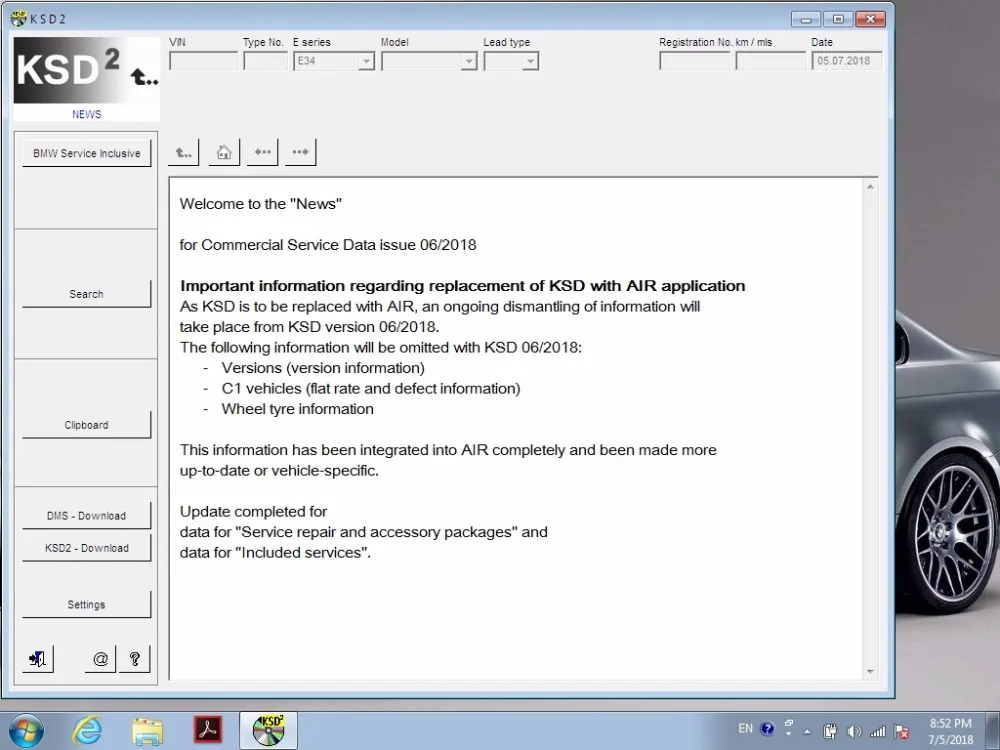Launch Internet Explorer from the taskbar
This screenshot has height=750, width=1000.
pyautogui.click(x=86, y=731)
